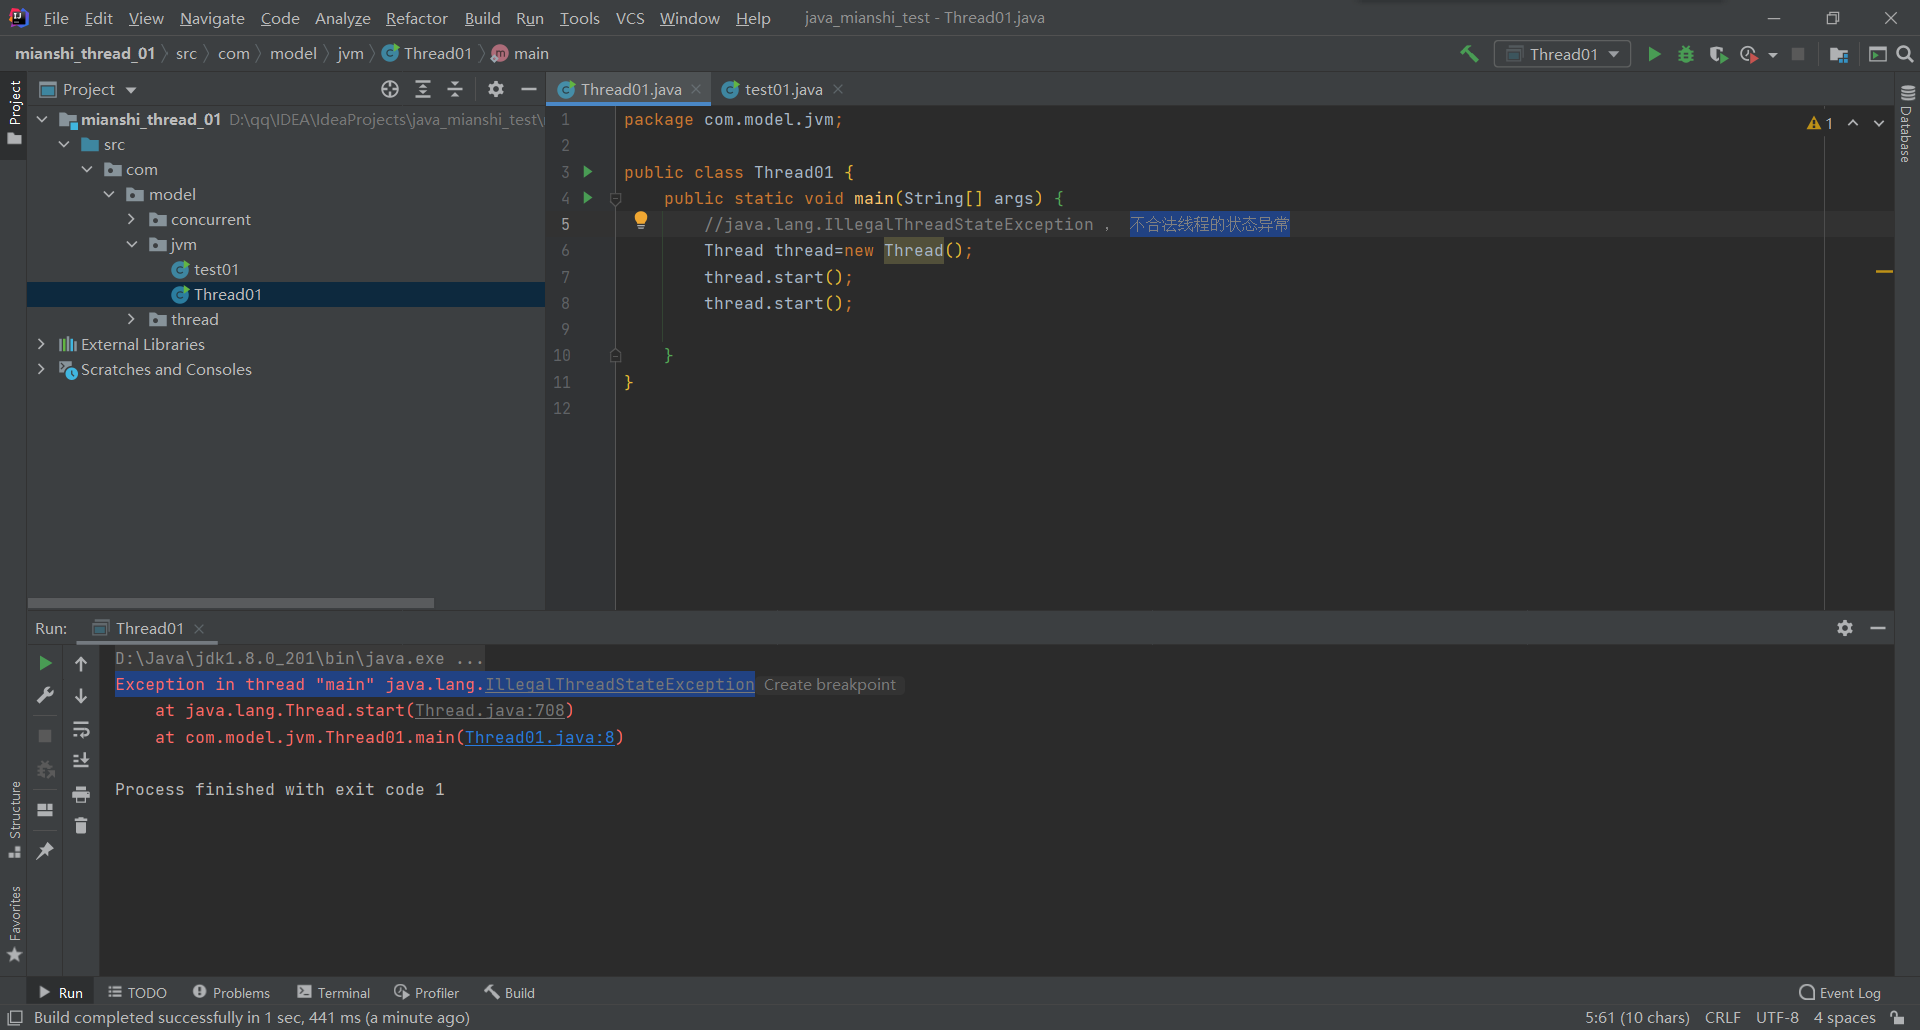
Task: Expand the concurrent package
Action: [131, 219]
